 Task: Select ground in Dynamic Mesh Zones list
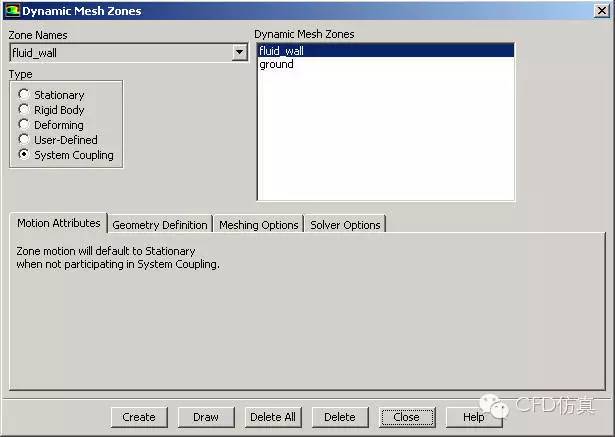386,64
